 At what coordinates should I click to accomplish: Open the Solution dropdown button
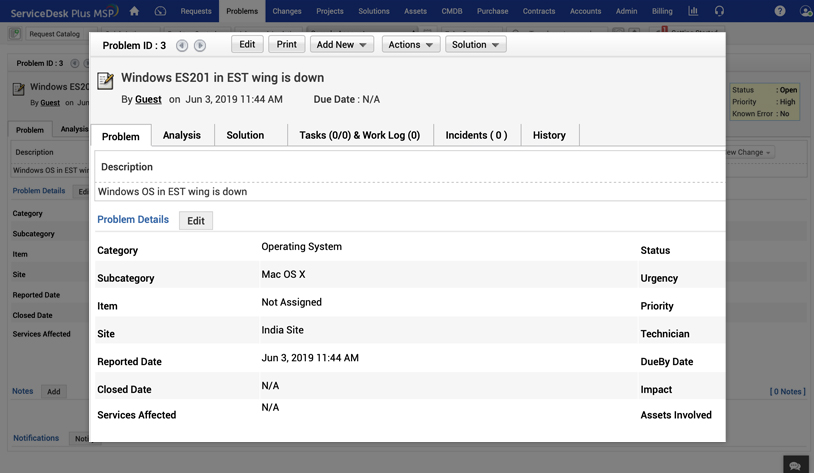pyautogui.click(x=476, y=45)
